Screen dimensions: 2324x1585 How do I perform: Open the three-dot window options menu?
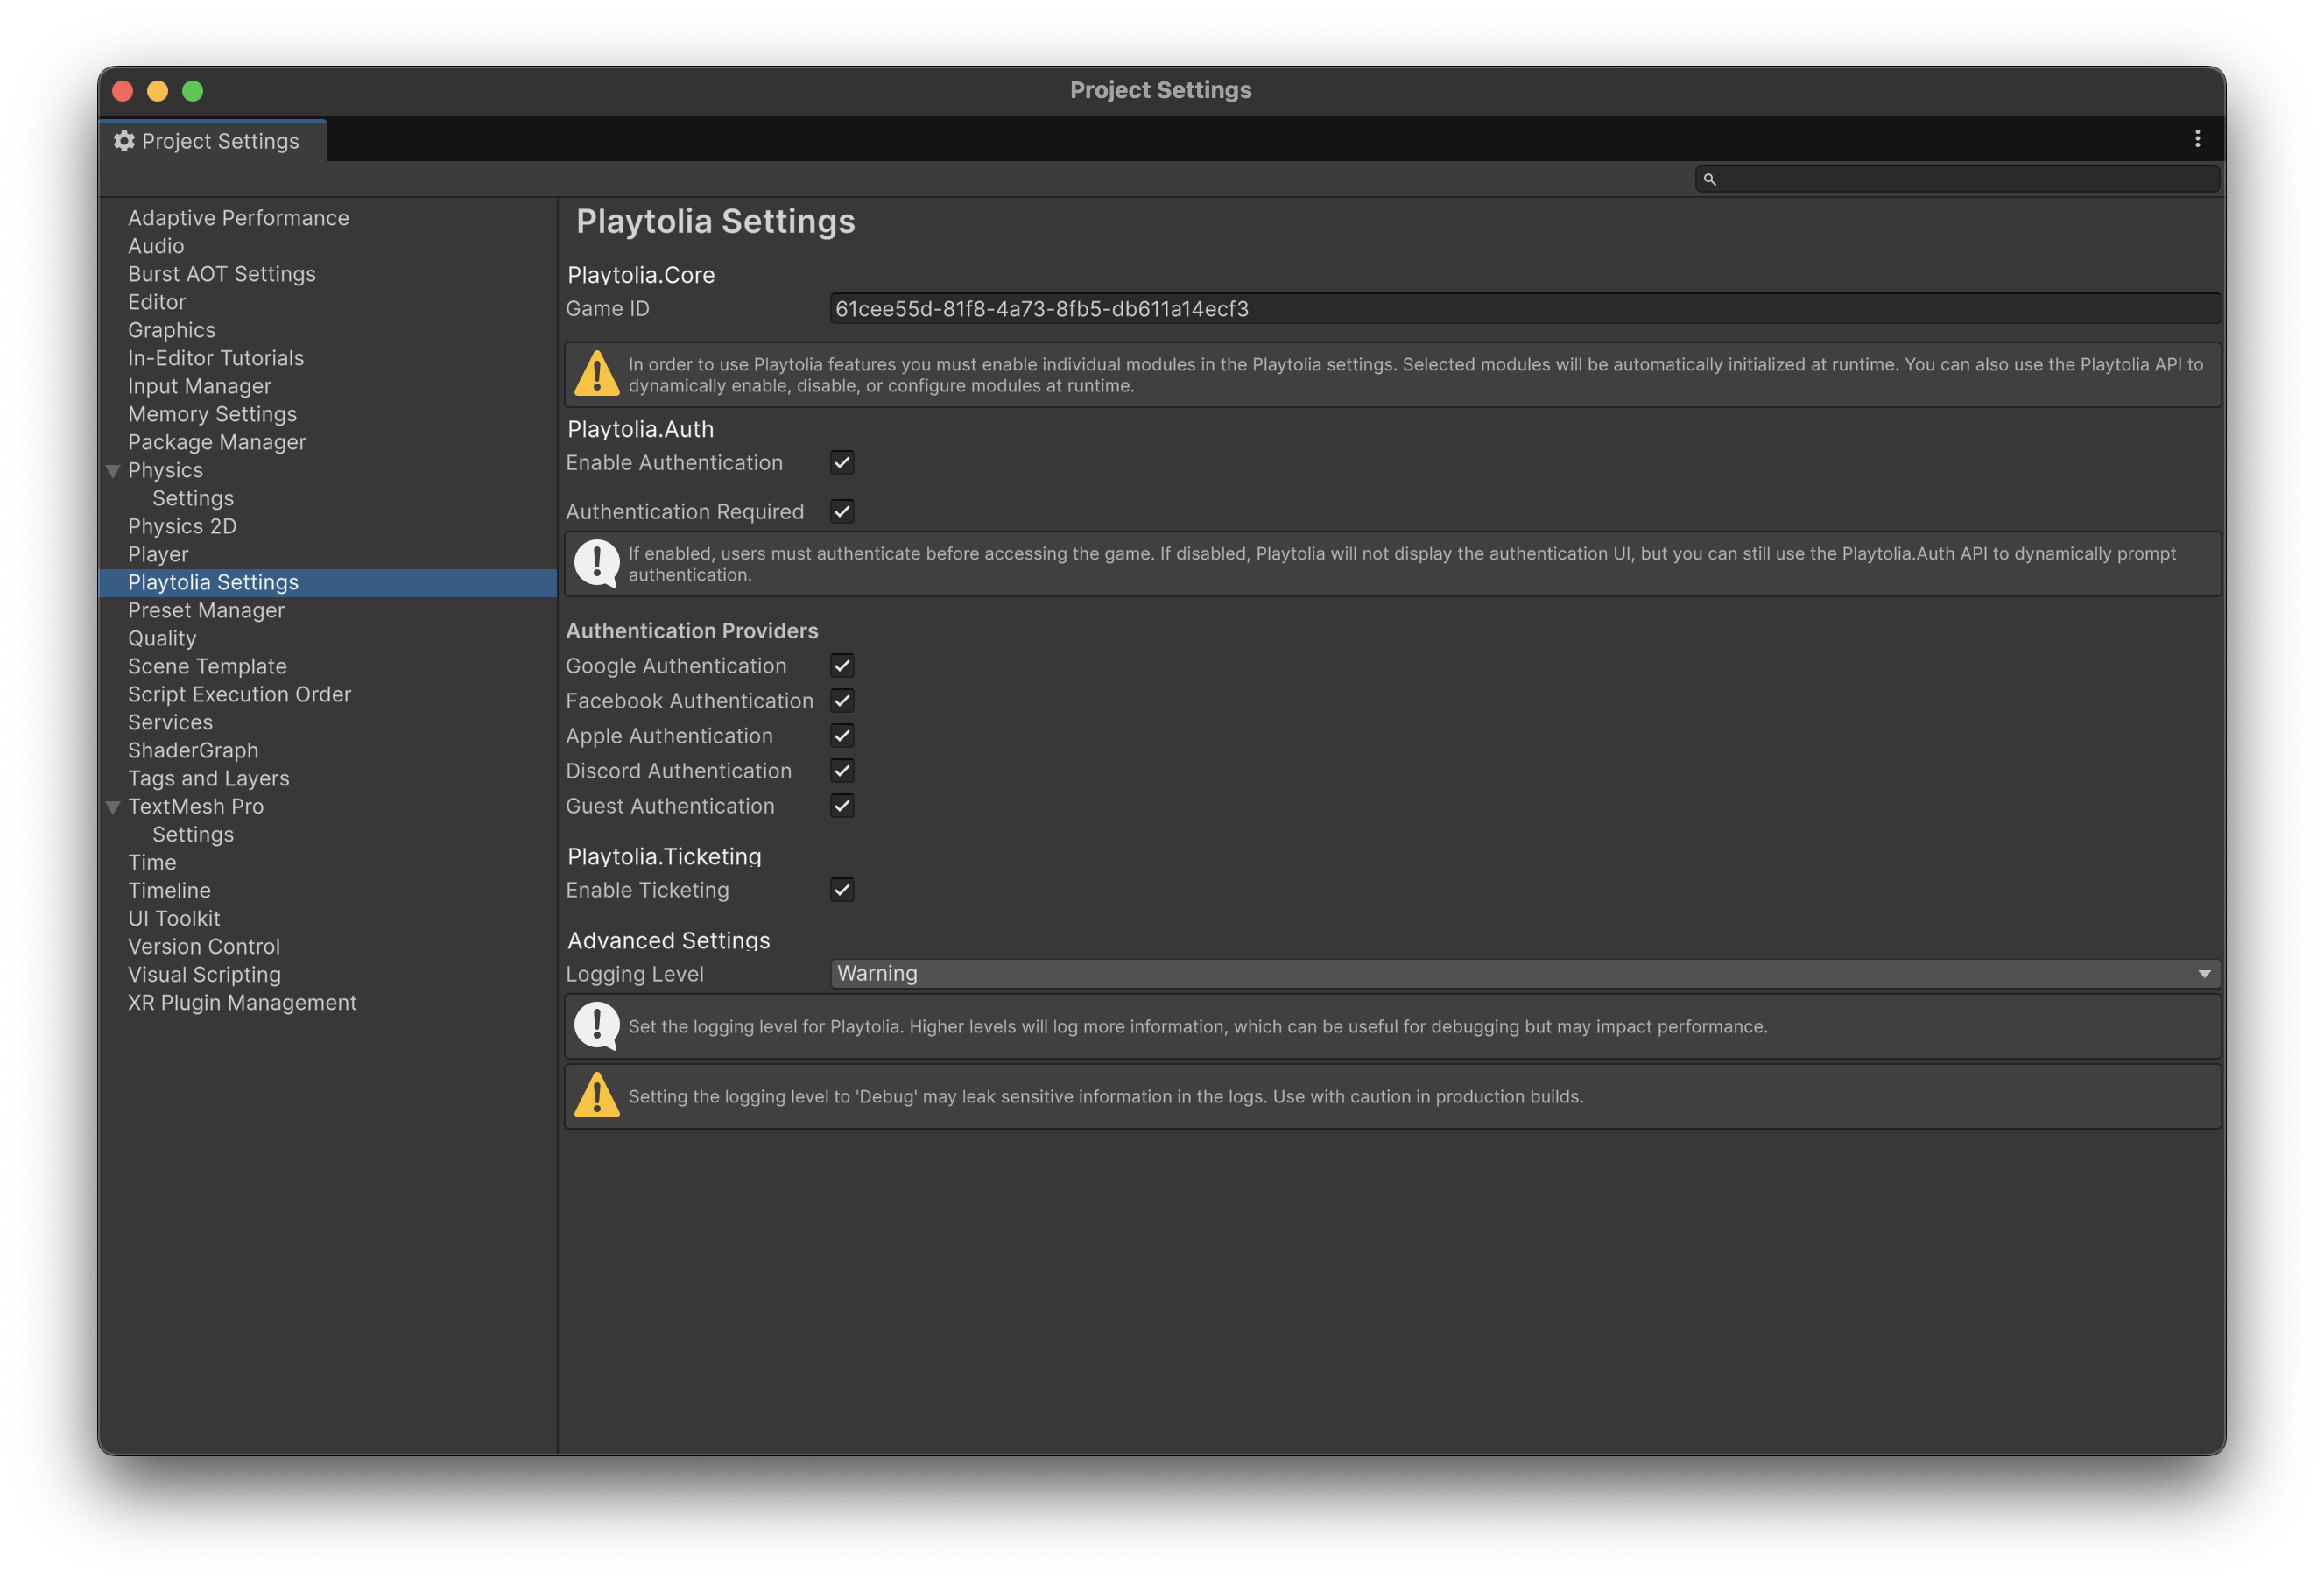point(2197,139)
